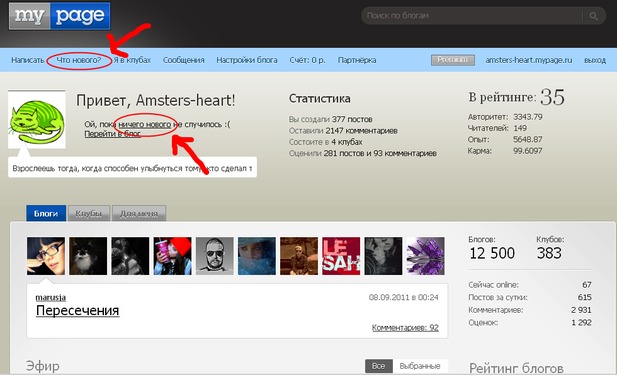Click the sepia seated man thumbnail
Screen dimensions: 617x375
[x=299, y=256]
